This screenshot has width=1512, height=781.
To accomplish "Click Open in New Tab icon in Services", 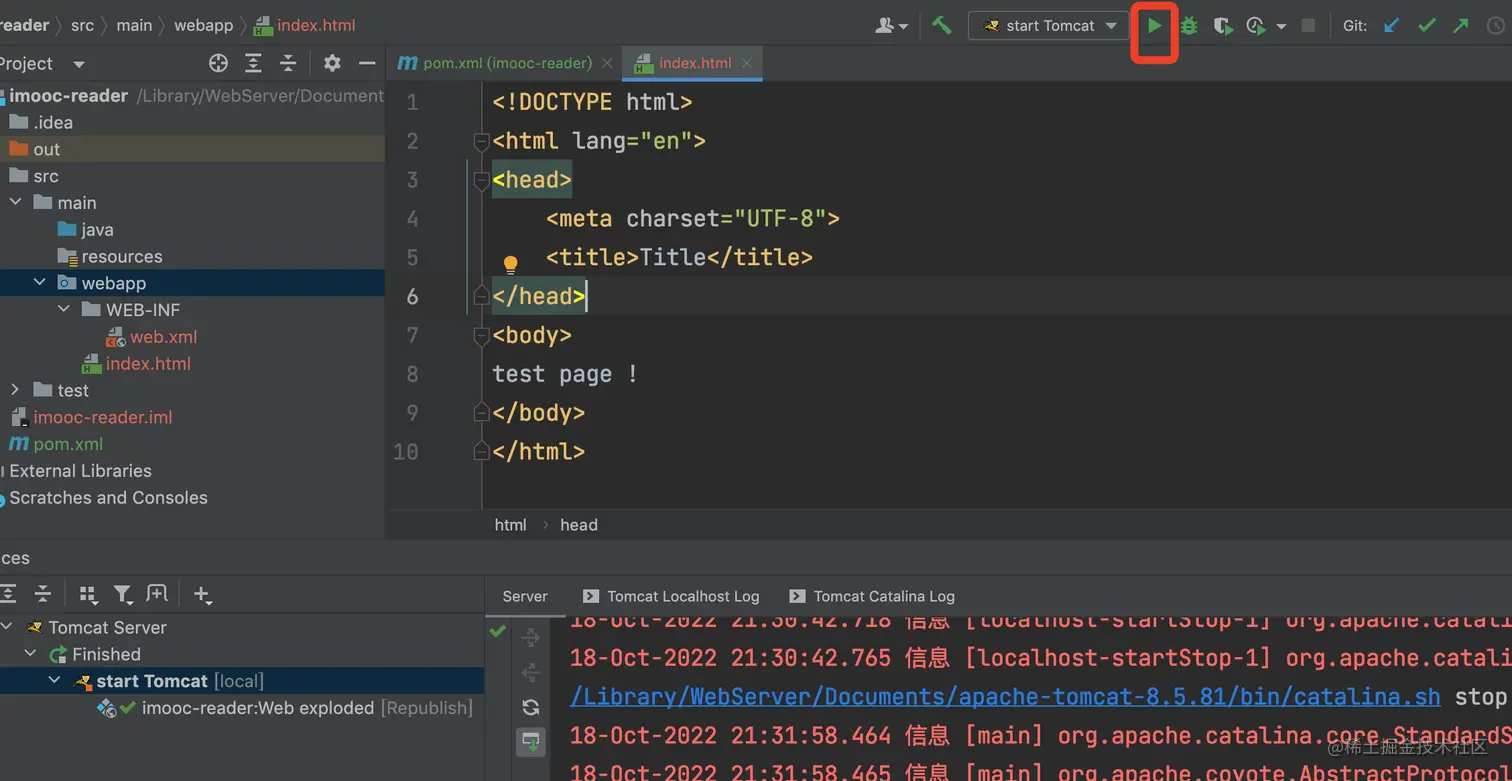I will 157,594.
